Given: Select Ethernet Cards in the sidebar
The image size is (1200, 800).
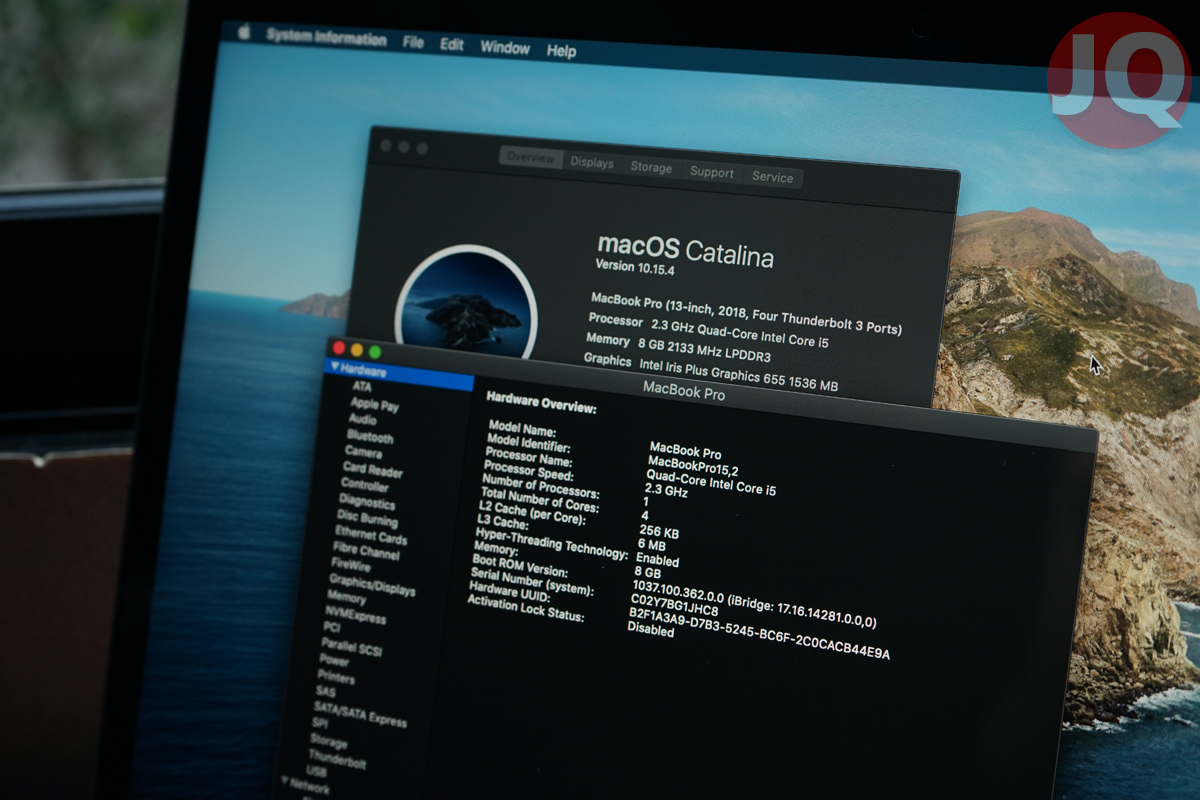Looking at the screenshot, I should tap(371, 537).
